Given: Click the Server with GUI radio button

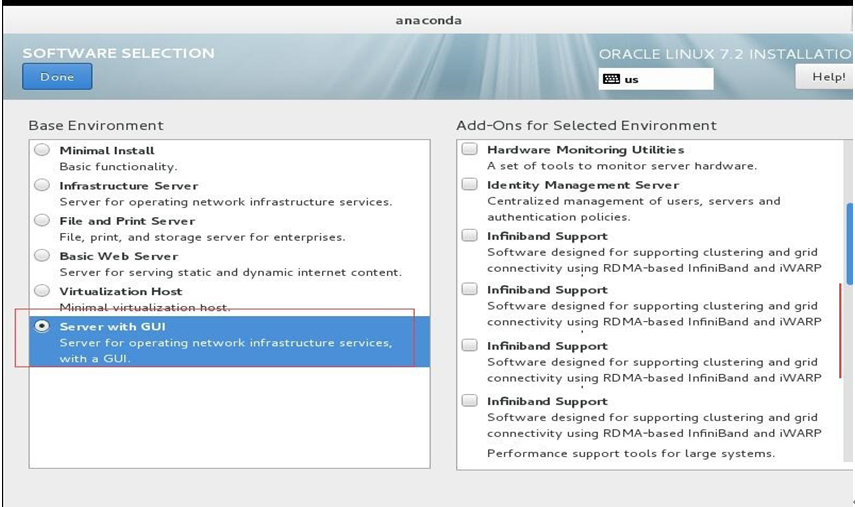Looking at the screenshot, I should tap(42, 326).
